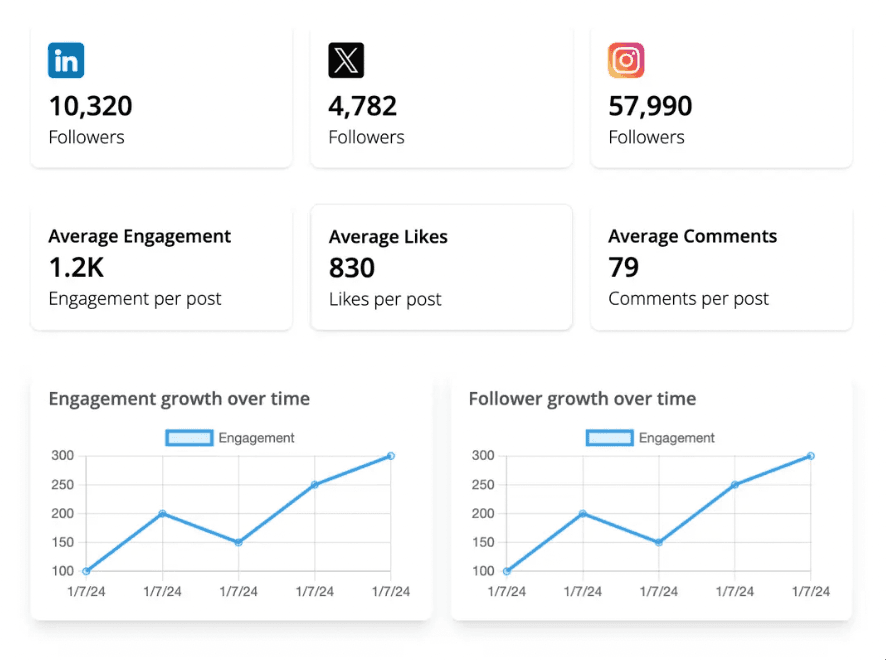This screenshot has width=886, height=660.
Task: Click the 150 dip point on engagement growth line
Action: pos(238,543)
